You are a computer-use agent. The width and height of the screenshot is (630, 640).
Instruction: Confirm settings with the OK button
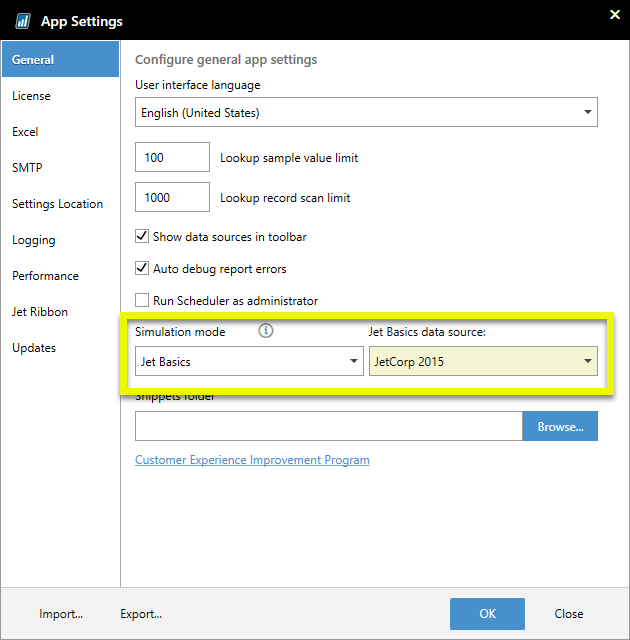[487, 614]
